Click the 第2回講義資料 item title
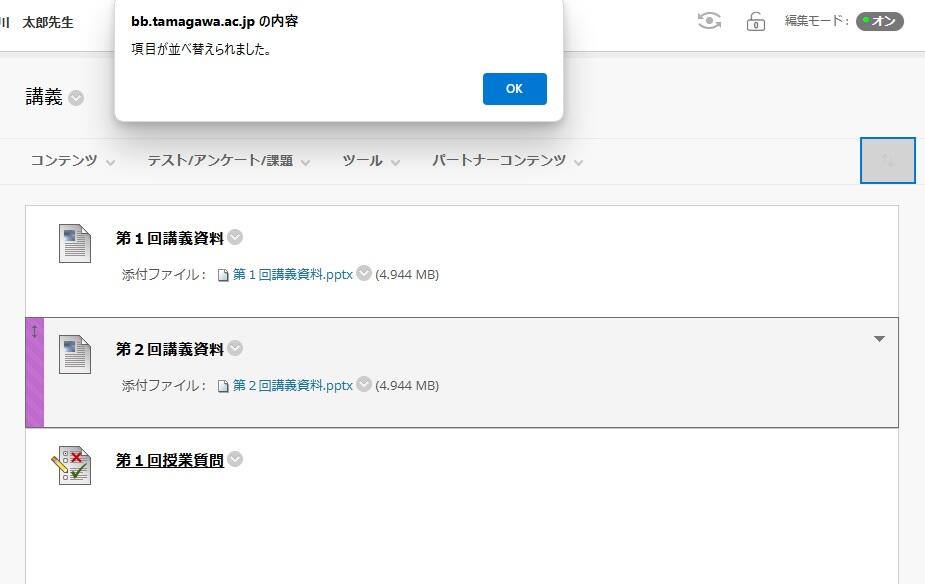 pos(170,349)
